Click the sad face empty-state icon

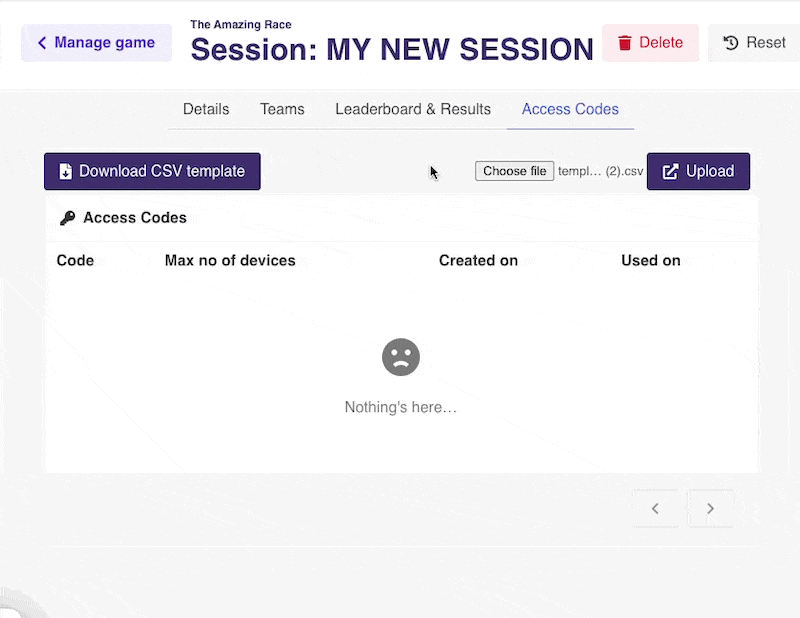pyautogui.click(x=401, y=357)
